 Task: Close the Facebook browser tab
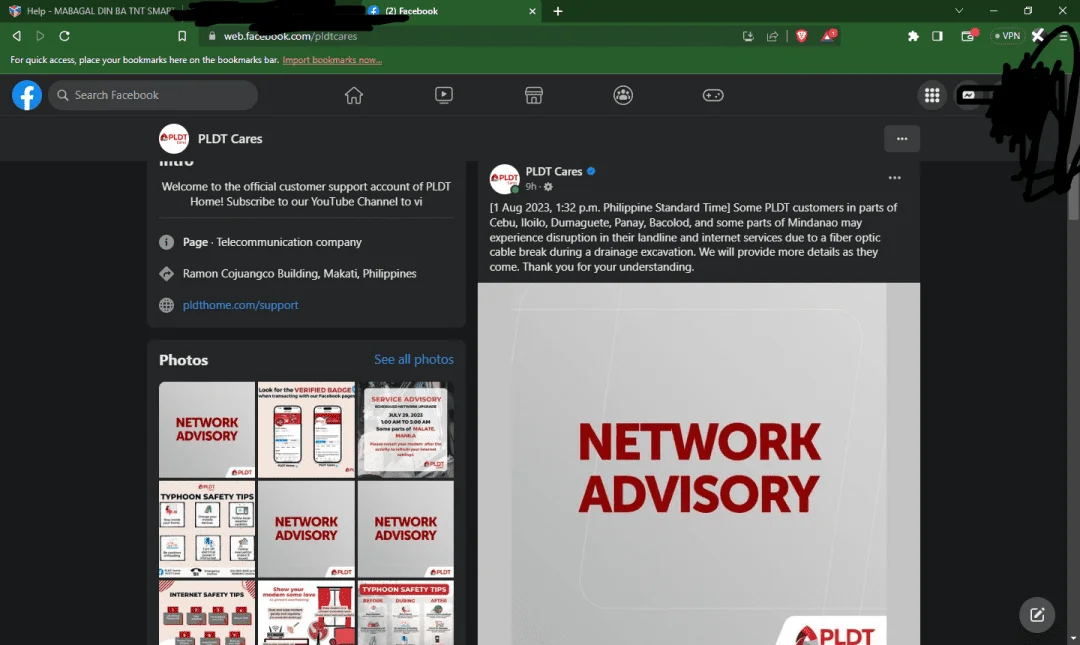pos(532,11)
